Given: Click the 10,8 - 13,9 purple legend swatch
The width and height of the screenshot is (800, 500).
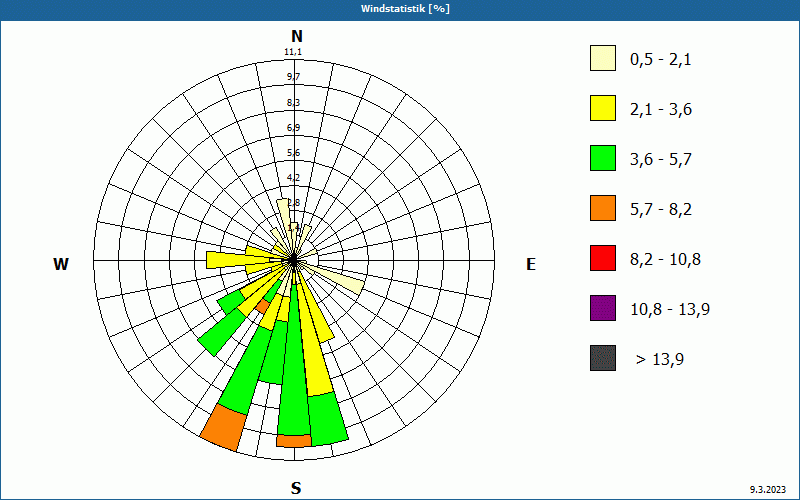Looking at the screenshot, I should tap(603, 308).
